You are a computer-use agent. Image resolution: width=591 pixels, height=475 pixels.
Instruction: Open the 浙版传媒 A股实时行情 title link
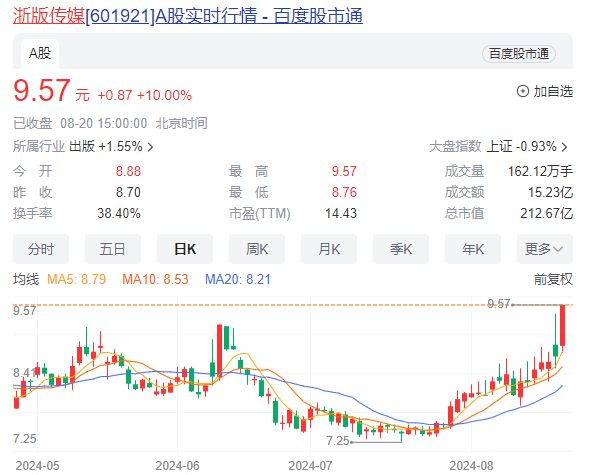pos(188,16)
